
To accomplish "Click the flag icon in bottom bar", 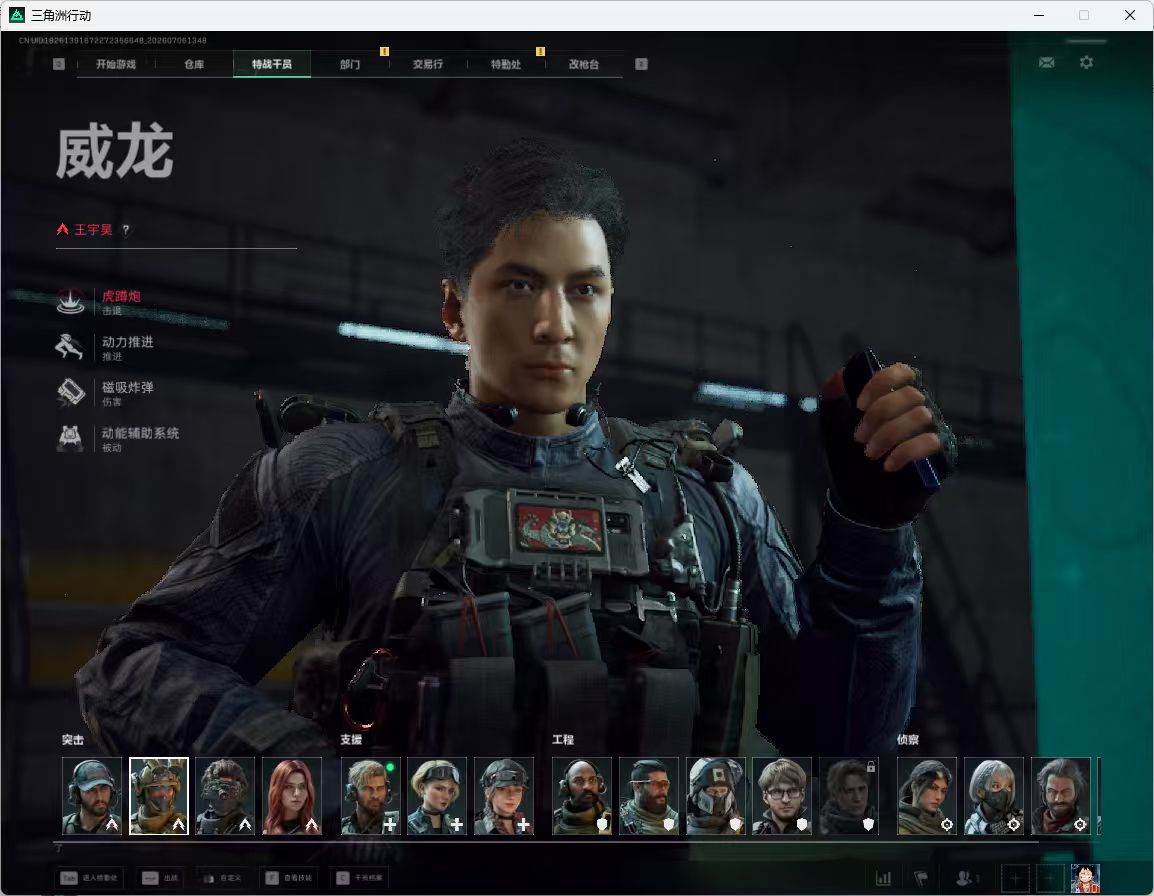I will click(921, 878).
